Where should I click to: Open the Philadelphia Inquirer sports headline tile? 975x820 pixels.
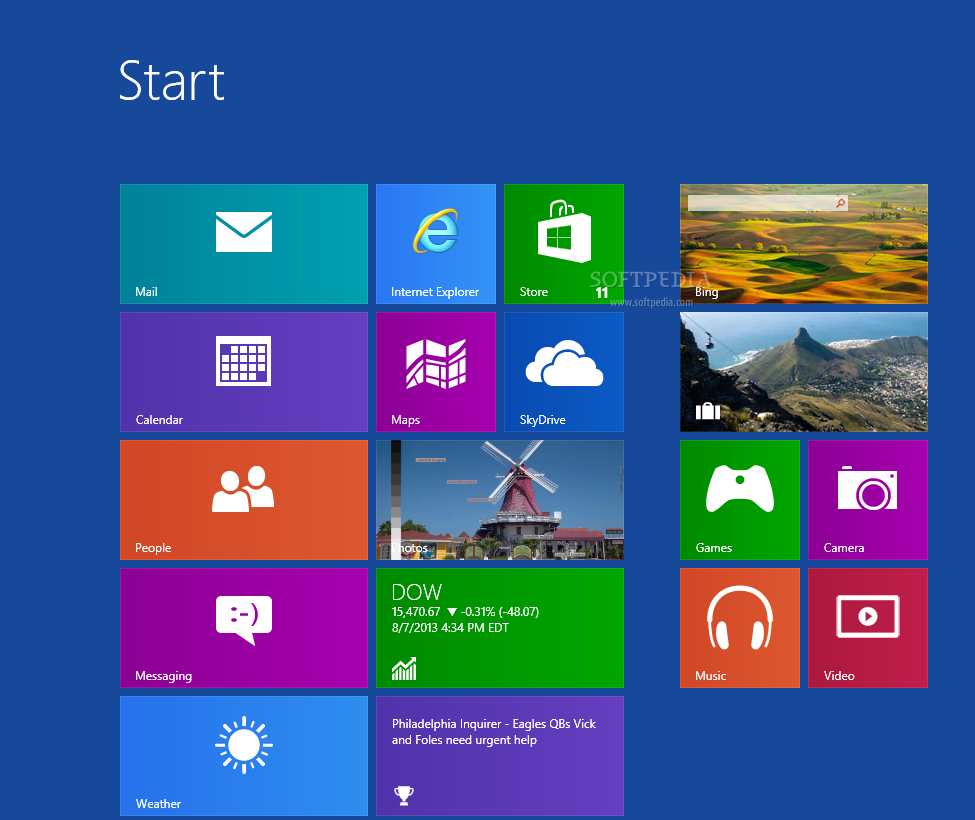[x=500, y=756]
